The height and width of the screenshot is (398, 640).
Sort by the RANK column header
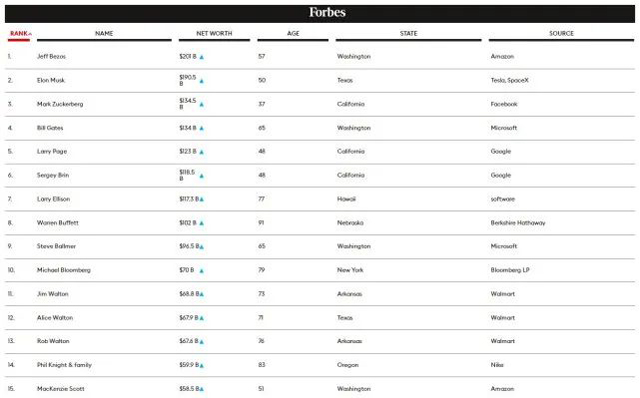coord(19,33)
